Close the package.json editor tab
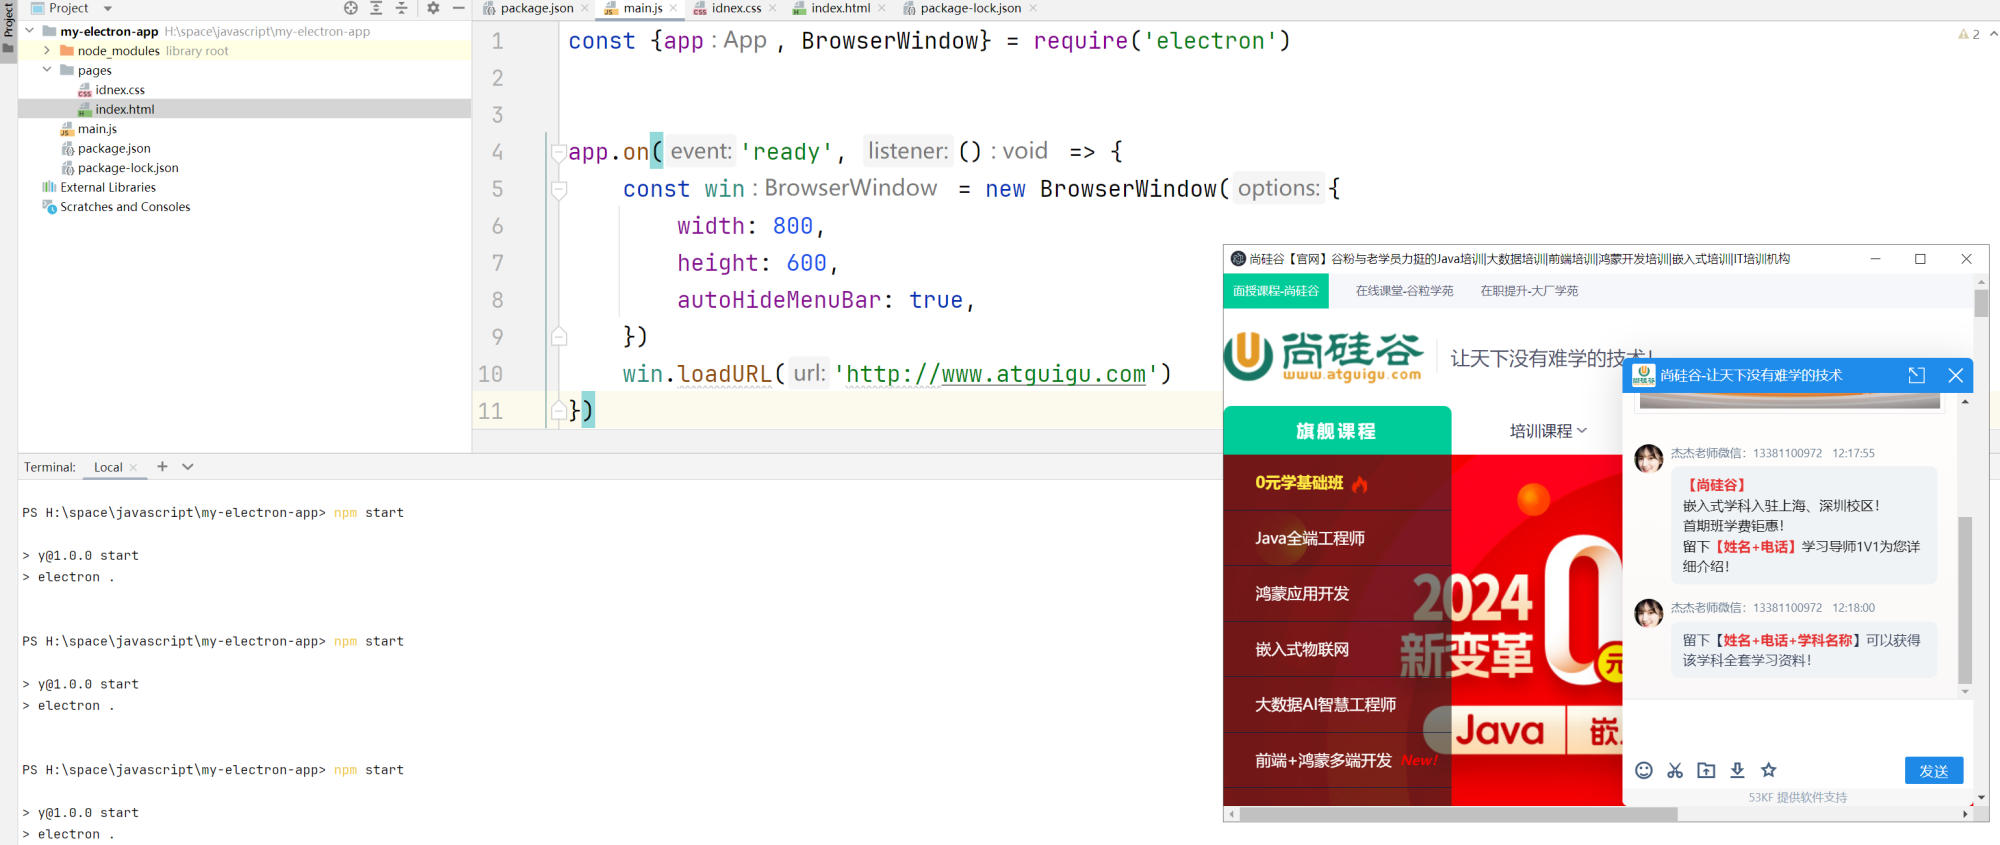Screen dimensions: 2000x845 (585, 8)
